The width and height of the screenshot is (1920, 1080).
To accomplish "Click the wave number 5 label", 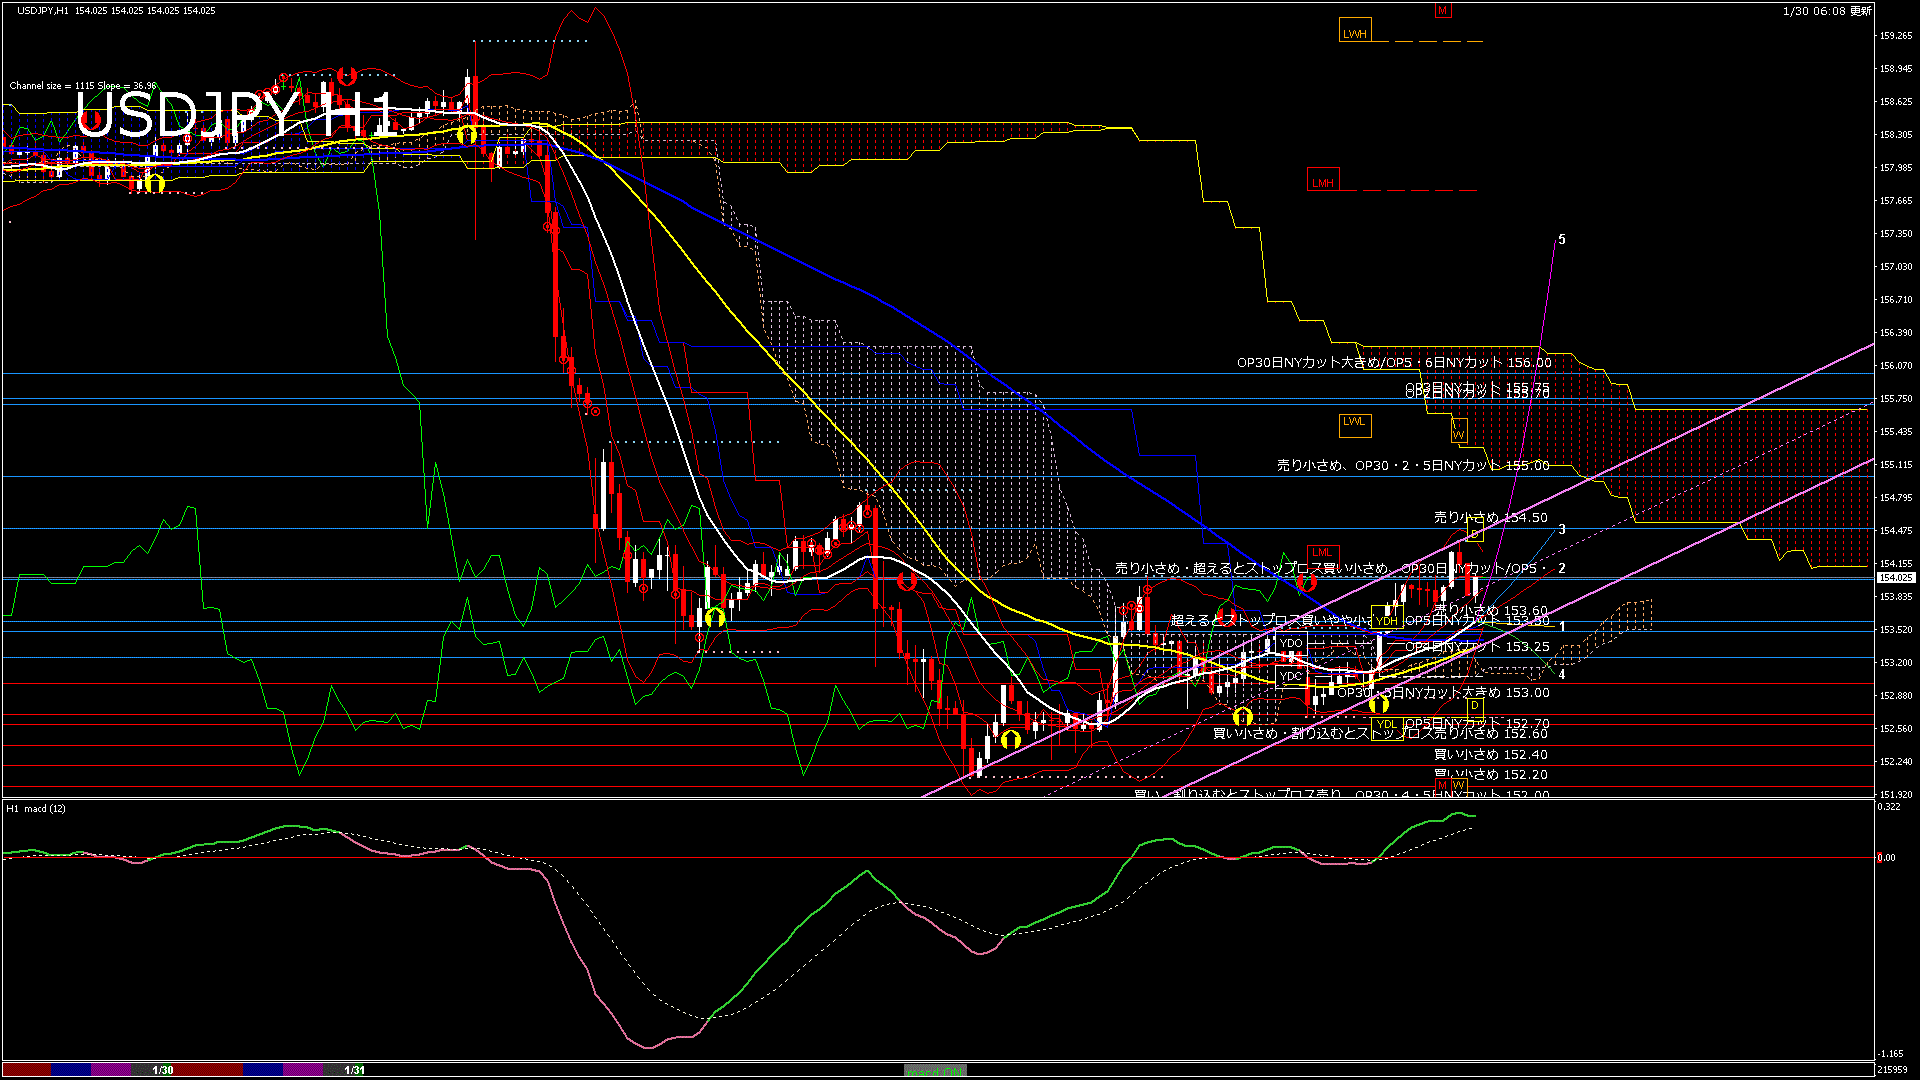I will [x=1562, y=240].
